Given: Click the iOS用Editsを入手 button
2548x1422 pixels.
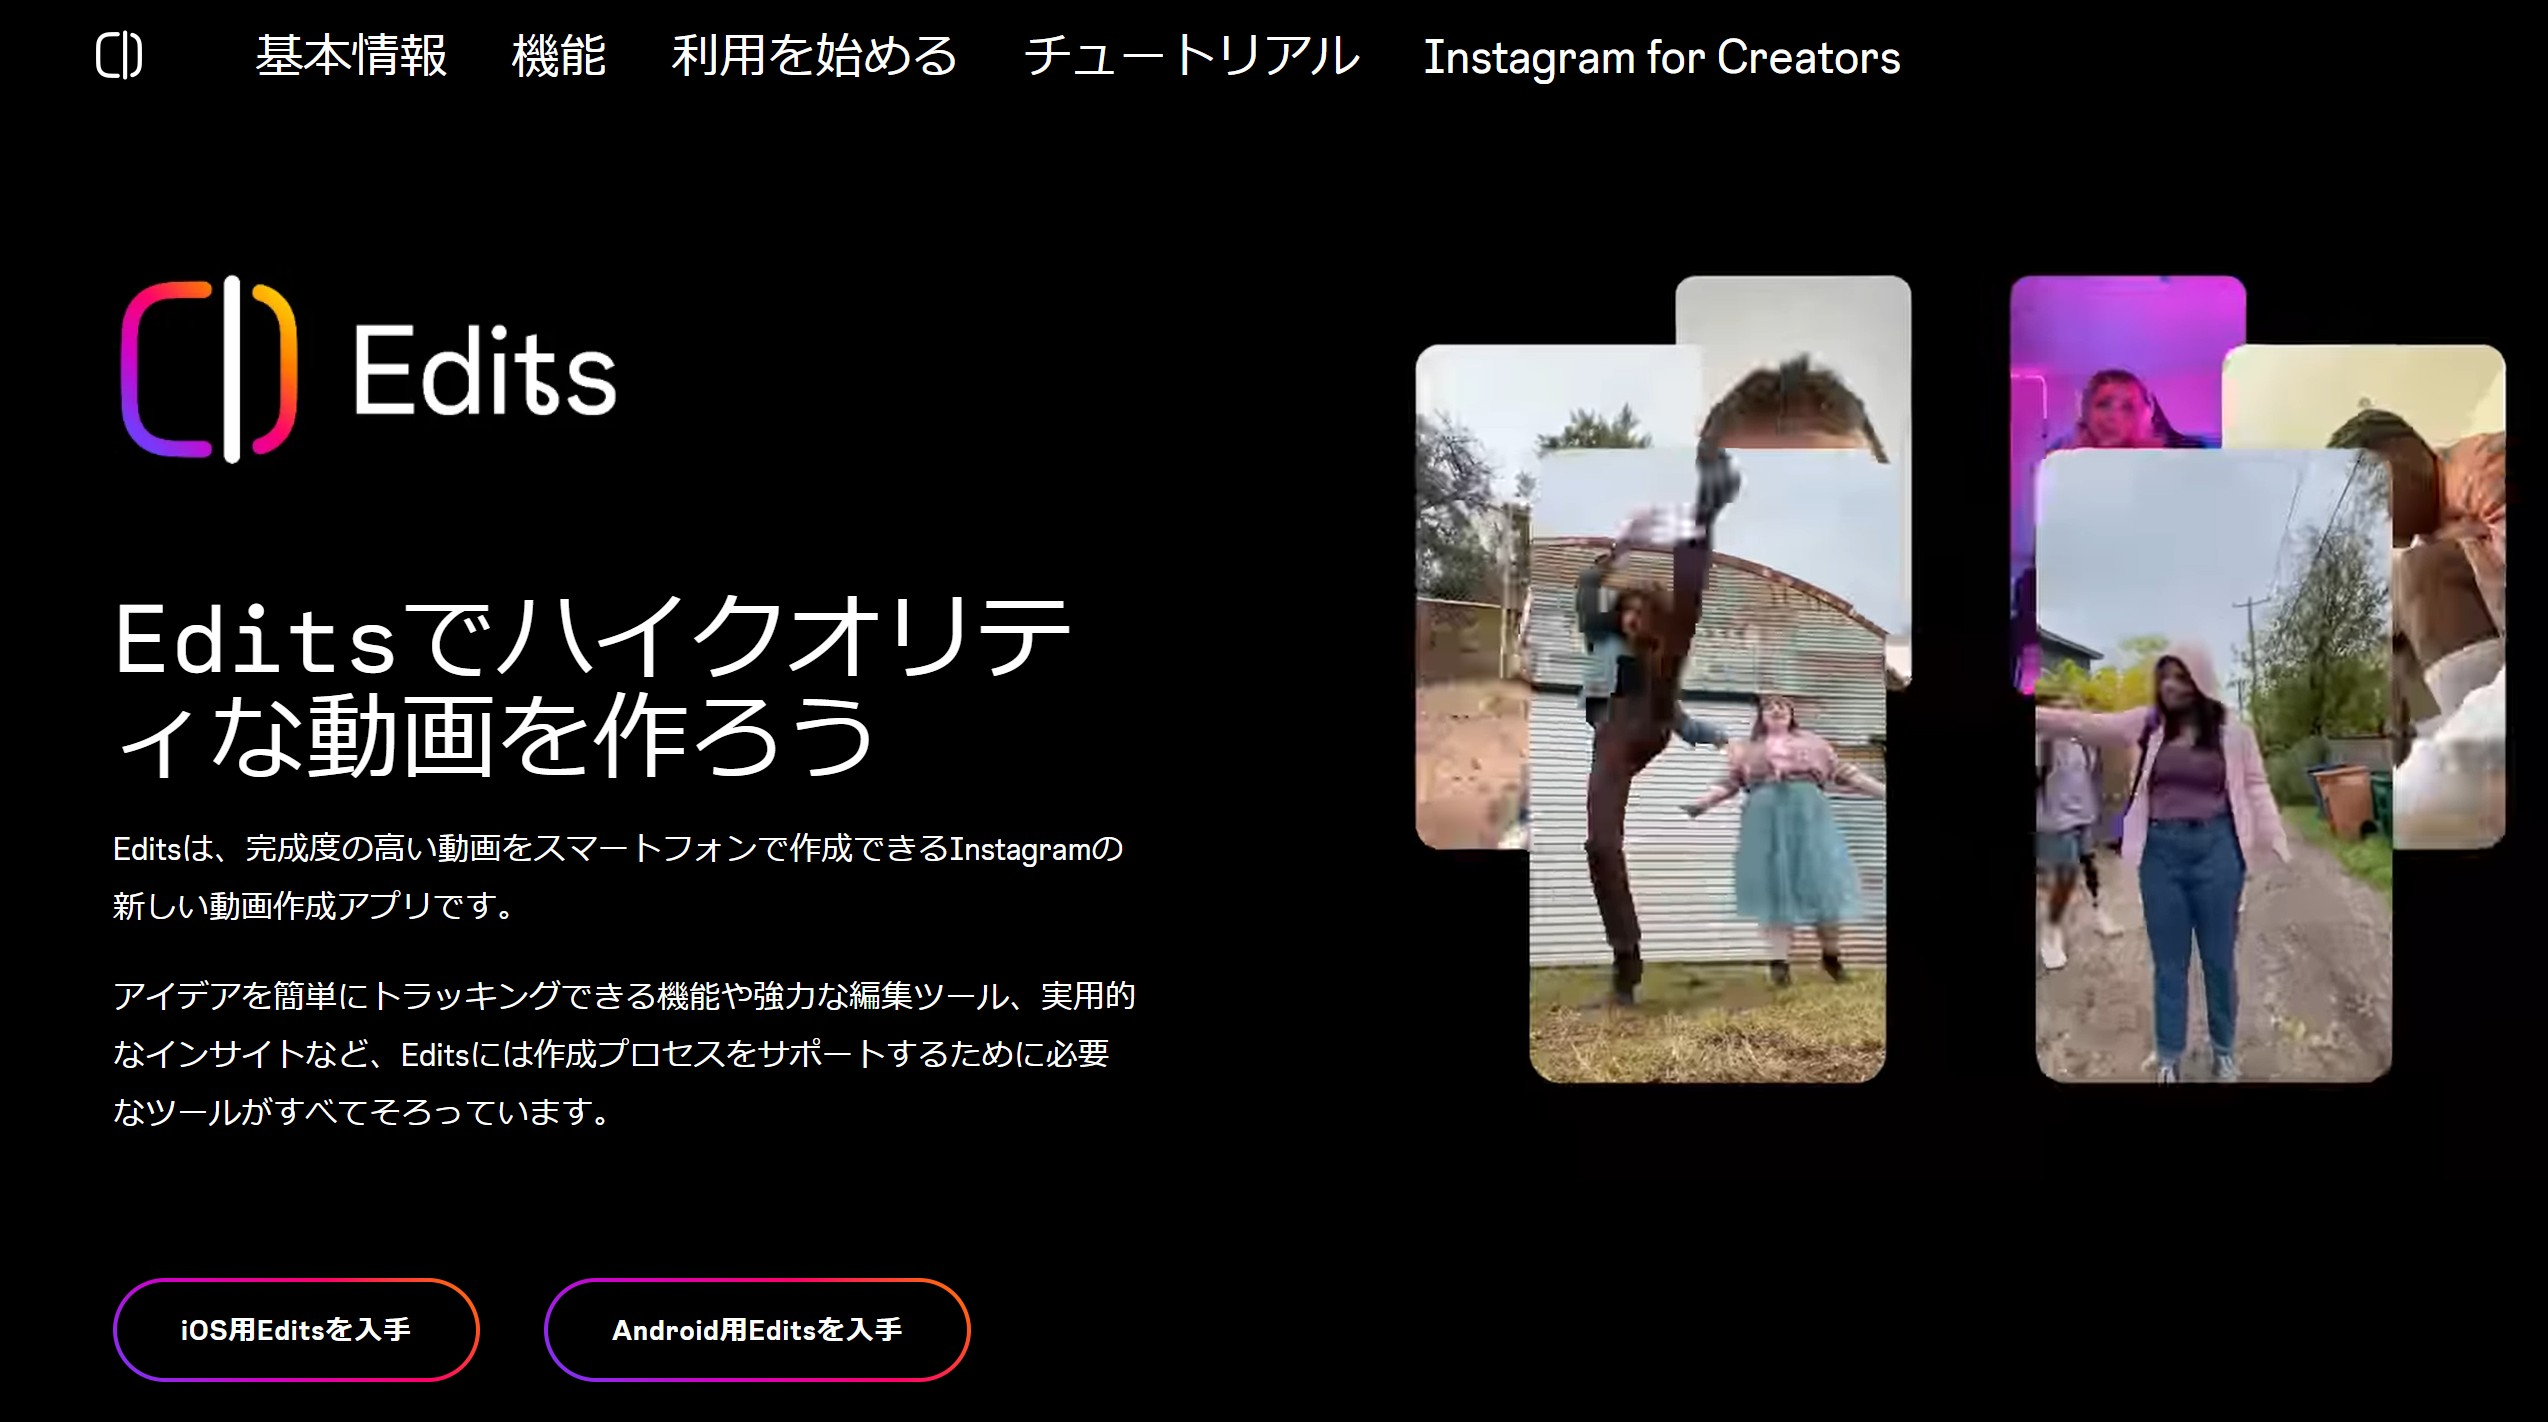Looking at the screenshot, I should pos(296,1329).
